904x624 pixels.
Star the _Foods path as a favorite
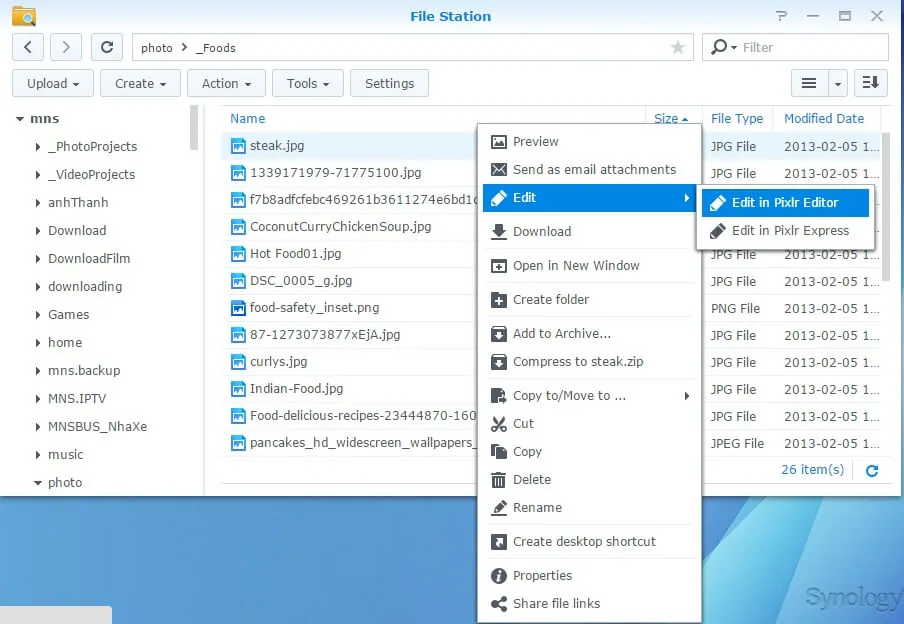coord(679,47)
